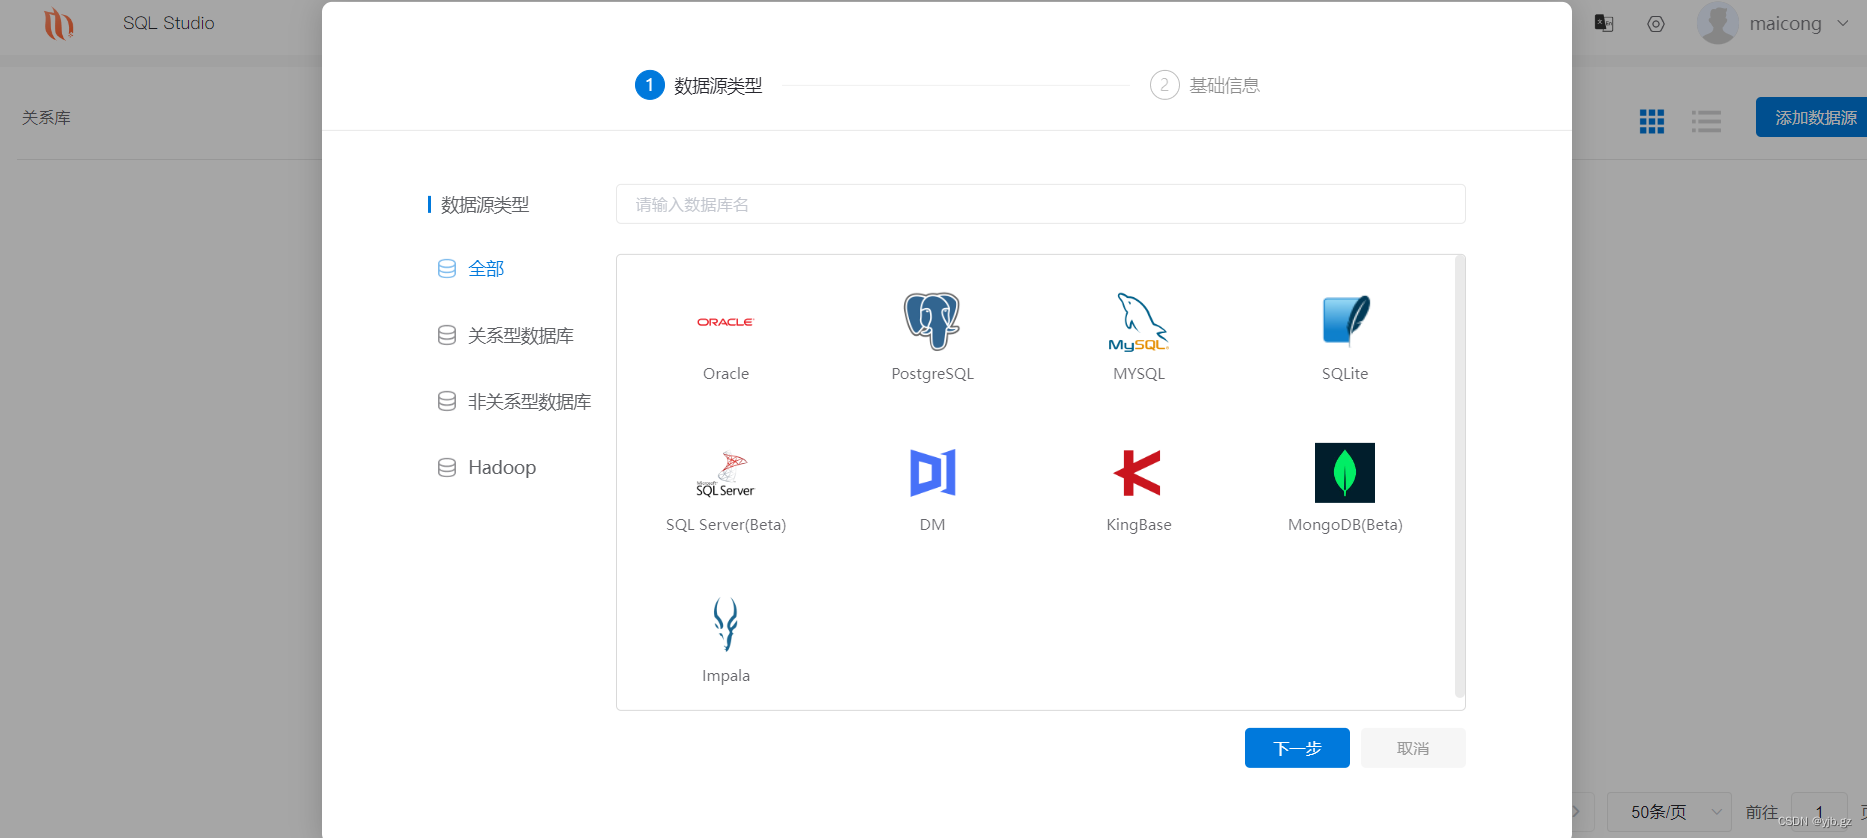Click database icon beside 关系型数据库
Screen dimensions: 1867x838
click(447, 335)
